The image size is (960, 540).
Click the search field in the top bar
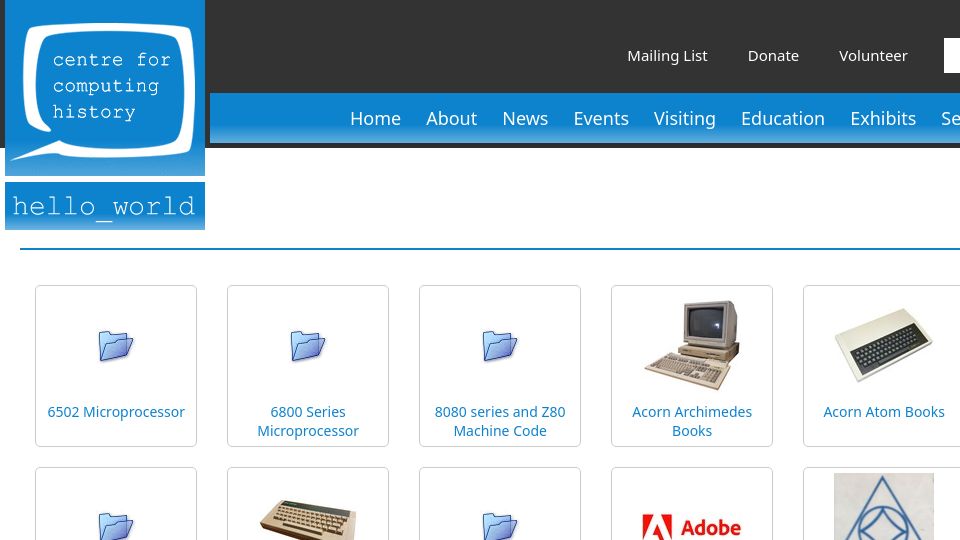click(952, 56)
